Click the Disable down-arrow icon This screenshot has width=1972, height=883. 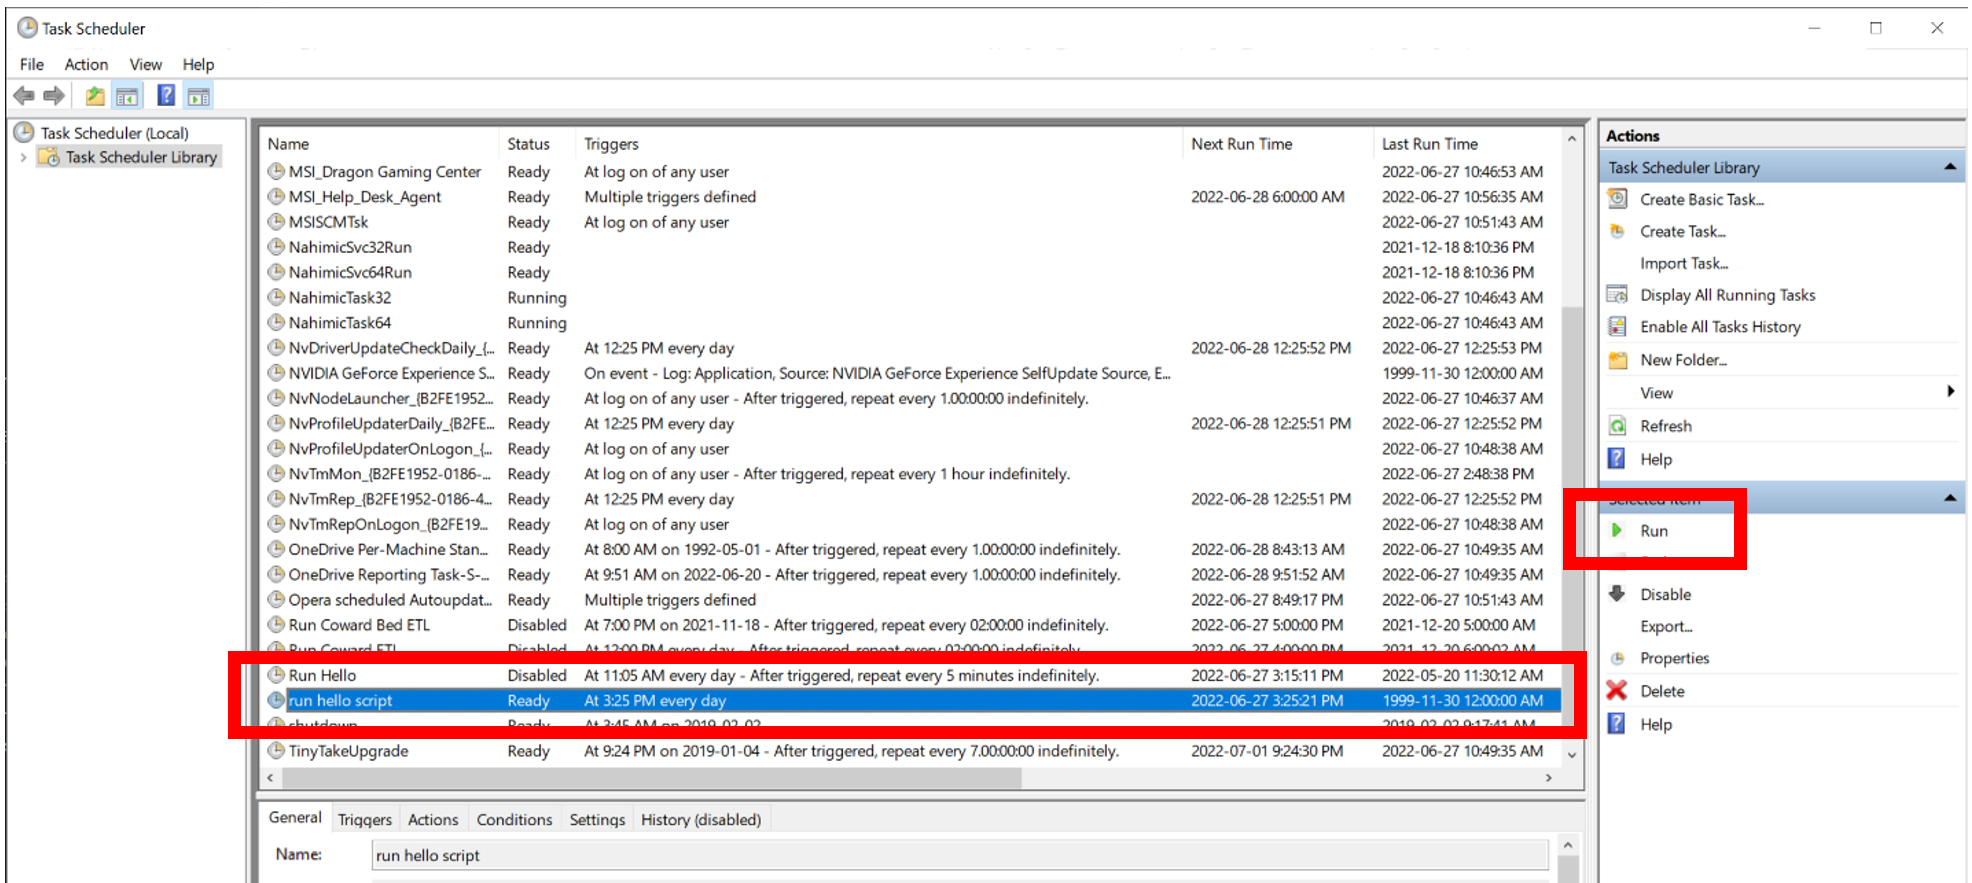tap(1617, 593)
